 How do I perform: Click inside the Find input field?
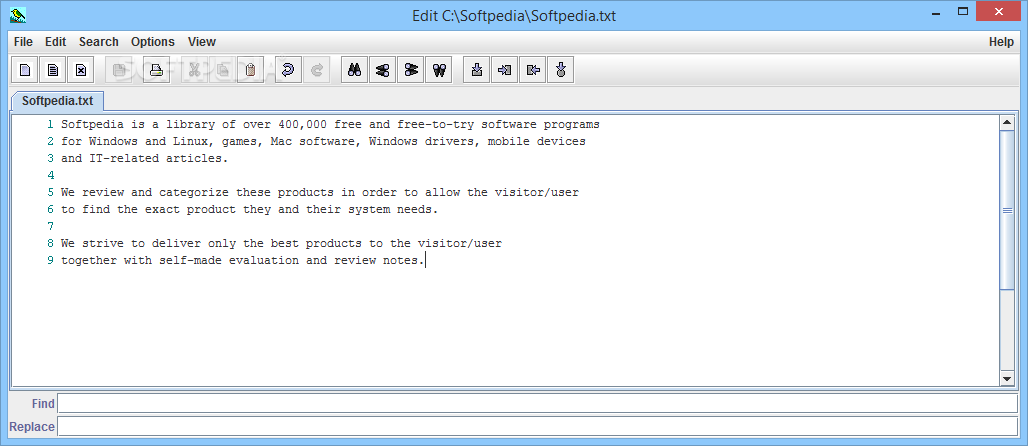pos(538,403)
